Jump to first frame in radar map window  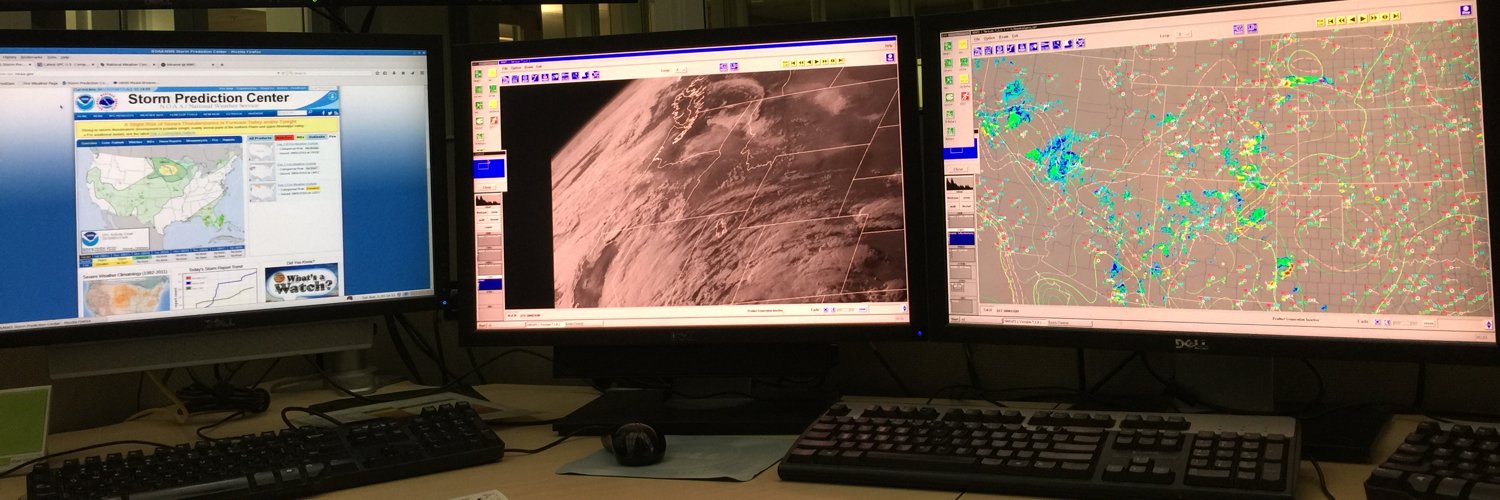(x=1330, y=20)
